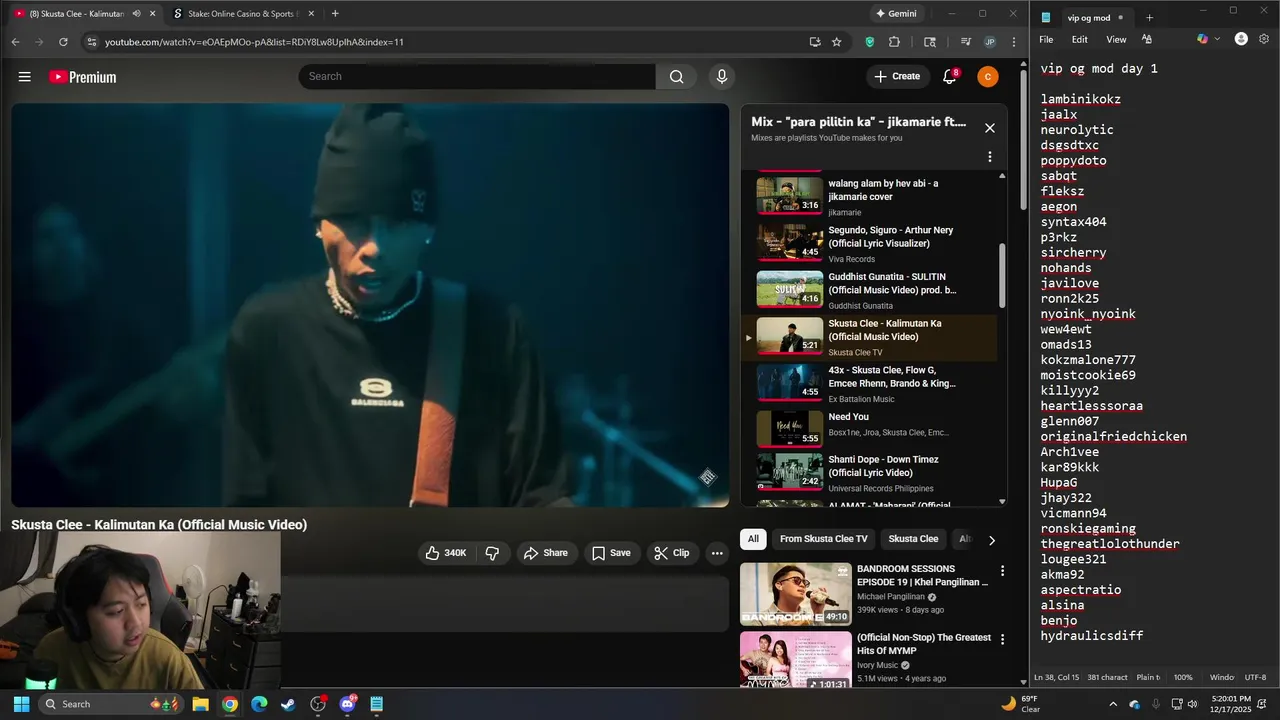This screenshot has width=1280, height=720.
Task: Open the Notepad File menu
Action: point(1046,39)
